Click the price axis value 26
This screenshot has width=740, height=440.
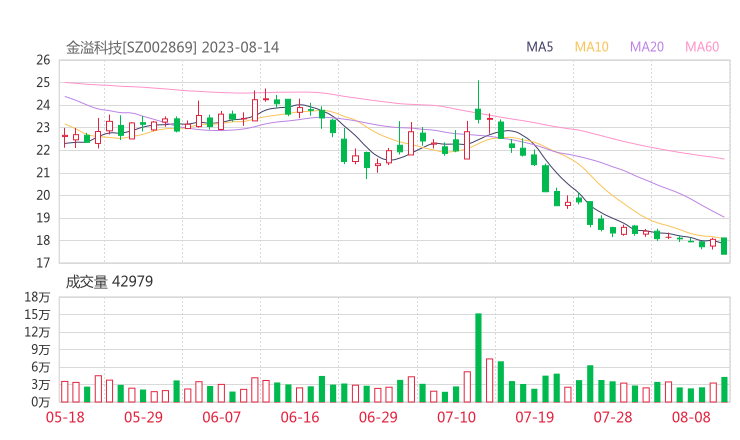click(x=43, y=60)
